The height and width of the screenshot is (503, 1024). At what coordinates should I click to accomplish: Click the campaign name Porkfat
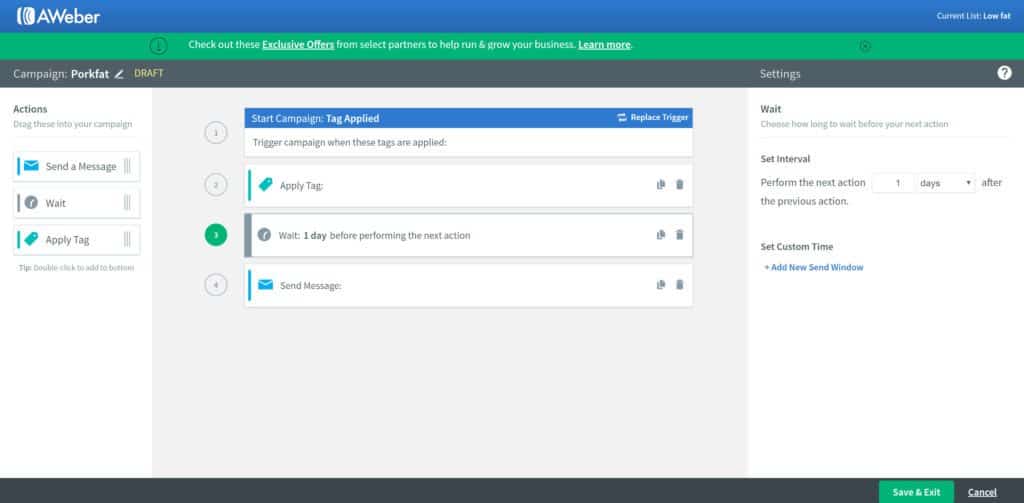click(90, 74)
